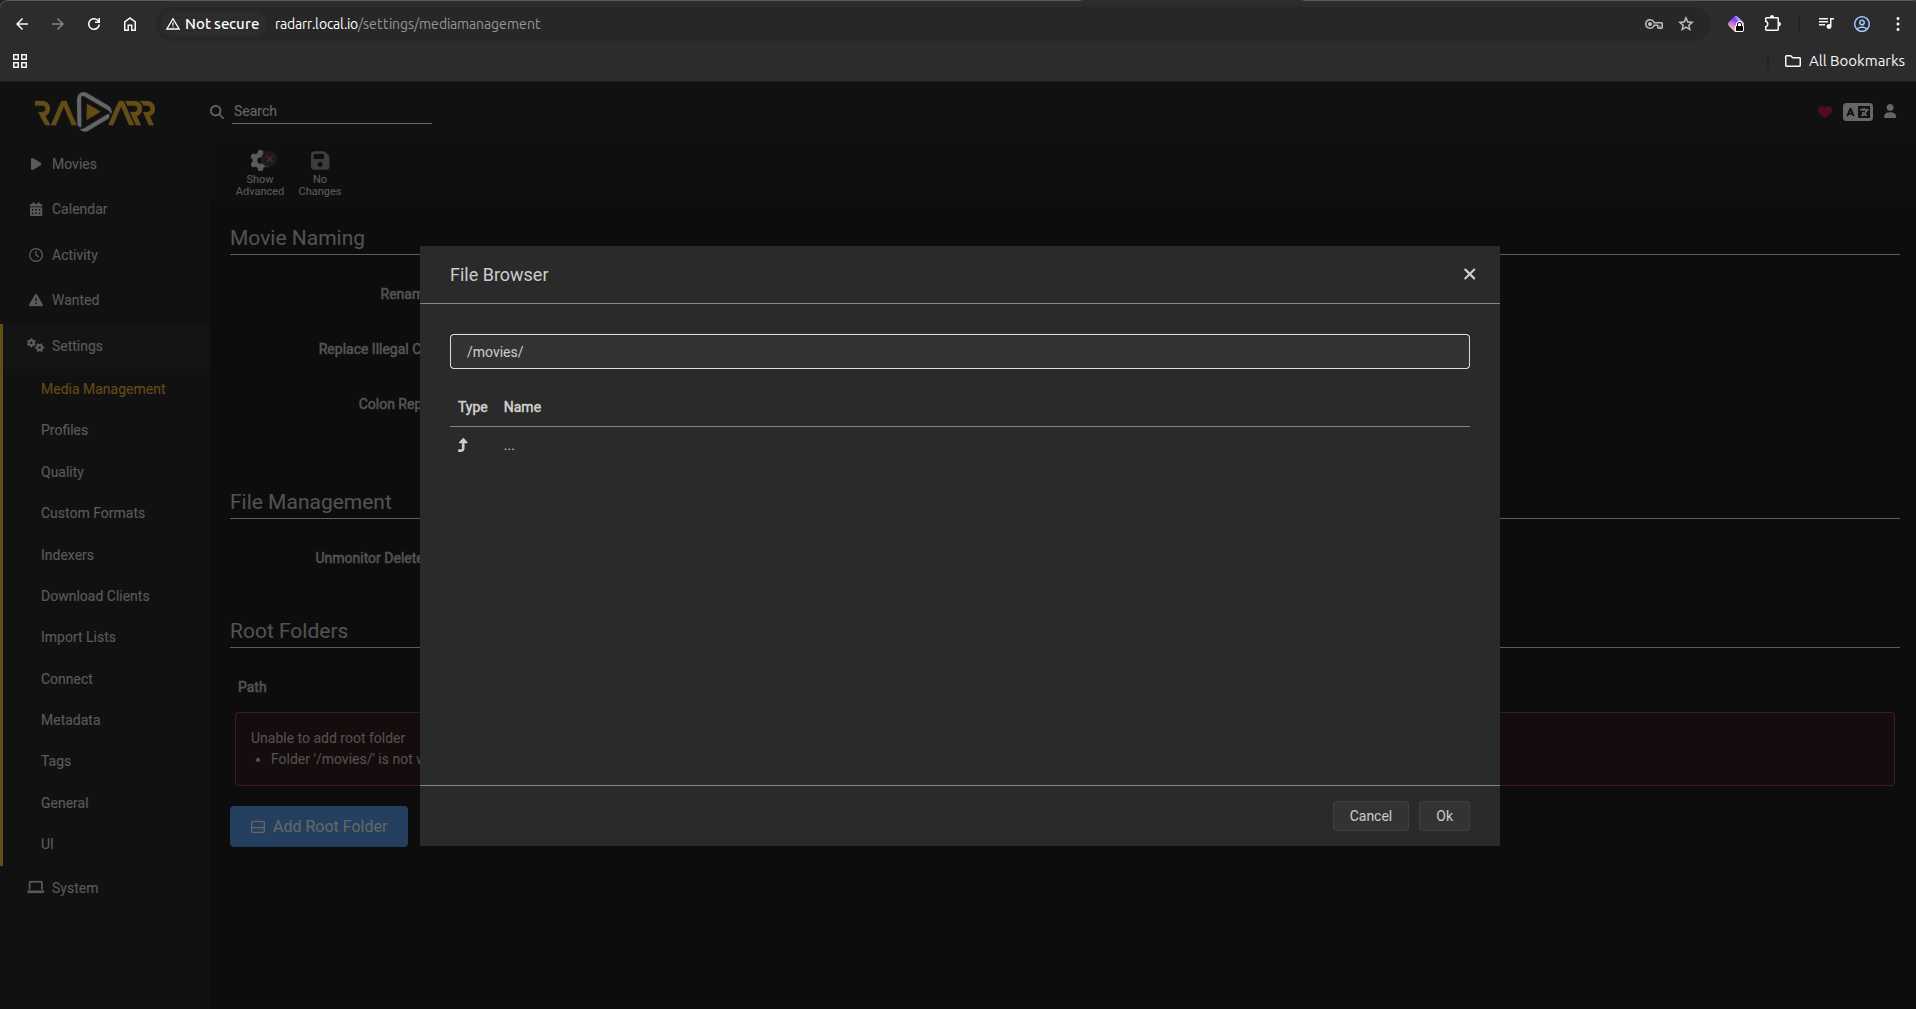Image resolution: width=1916 pixels, height=1009 pixels.
Task: Go to Quality settings
Action: tap(62, 472)
